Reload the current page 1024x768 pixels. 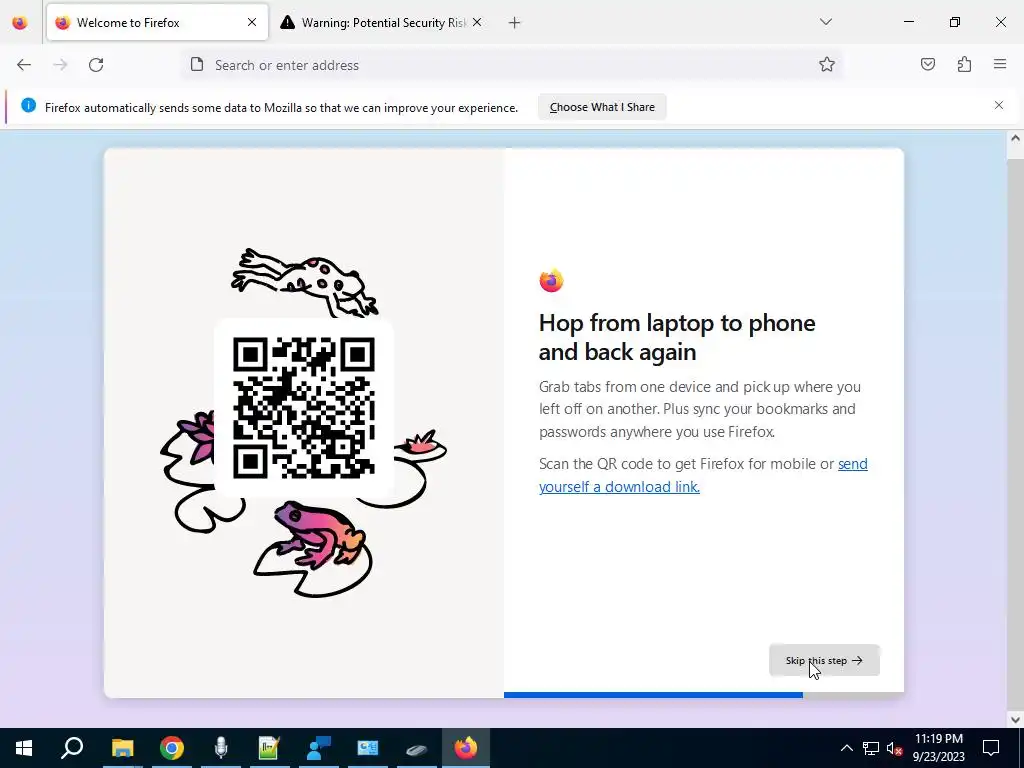pyautogui.click(x=96, y=65)
